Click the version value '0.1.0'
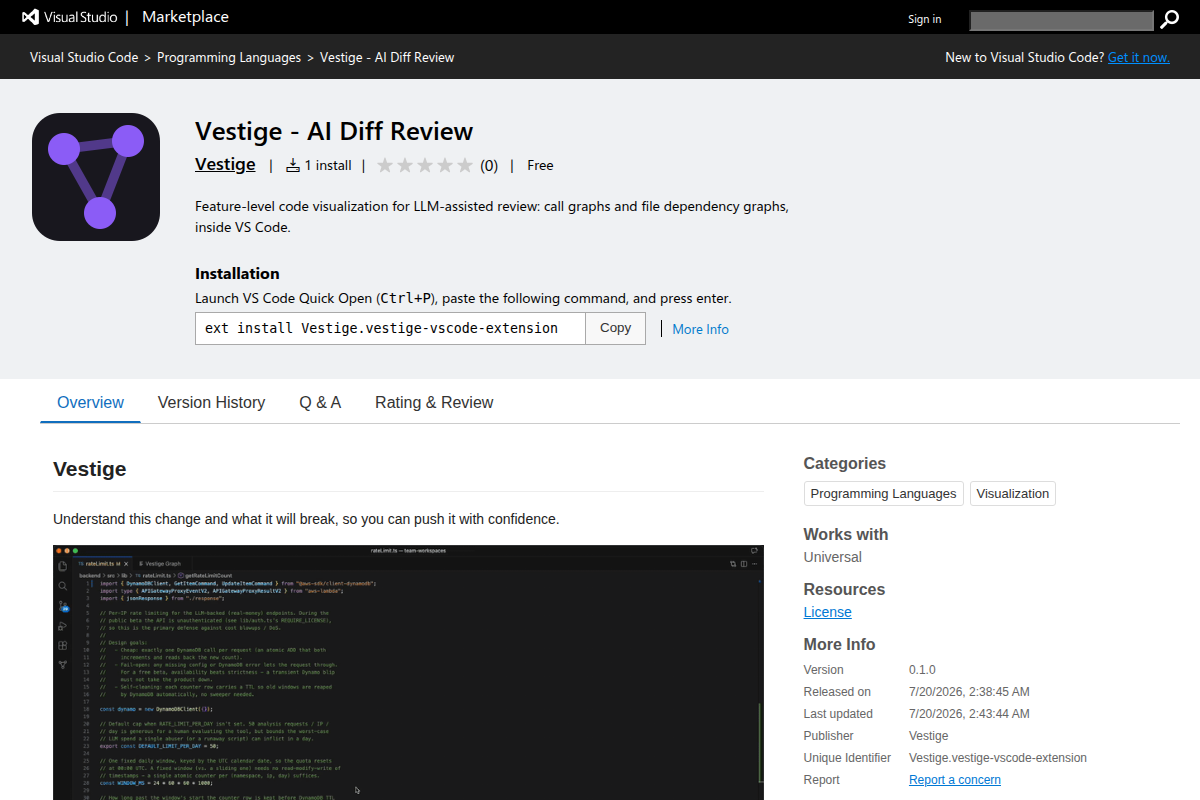Viewport: 1200px width, 800px height. click(x=922, y=670)
